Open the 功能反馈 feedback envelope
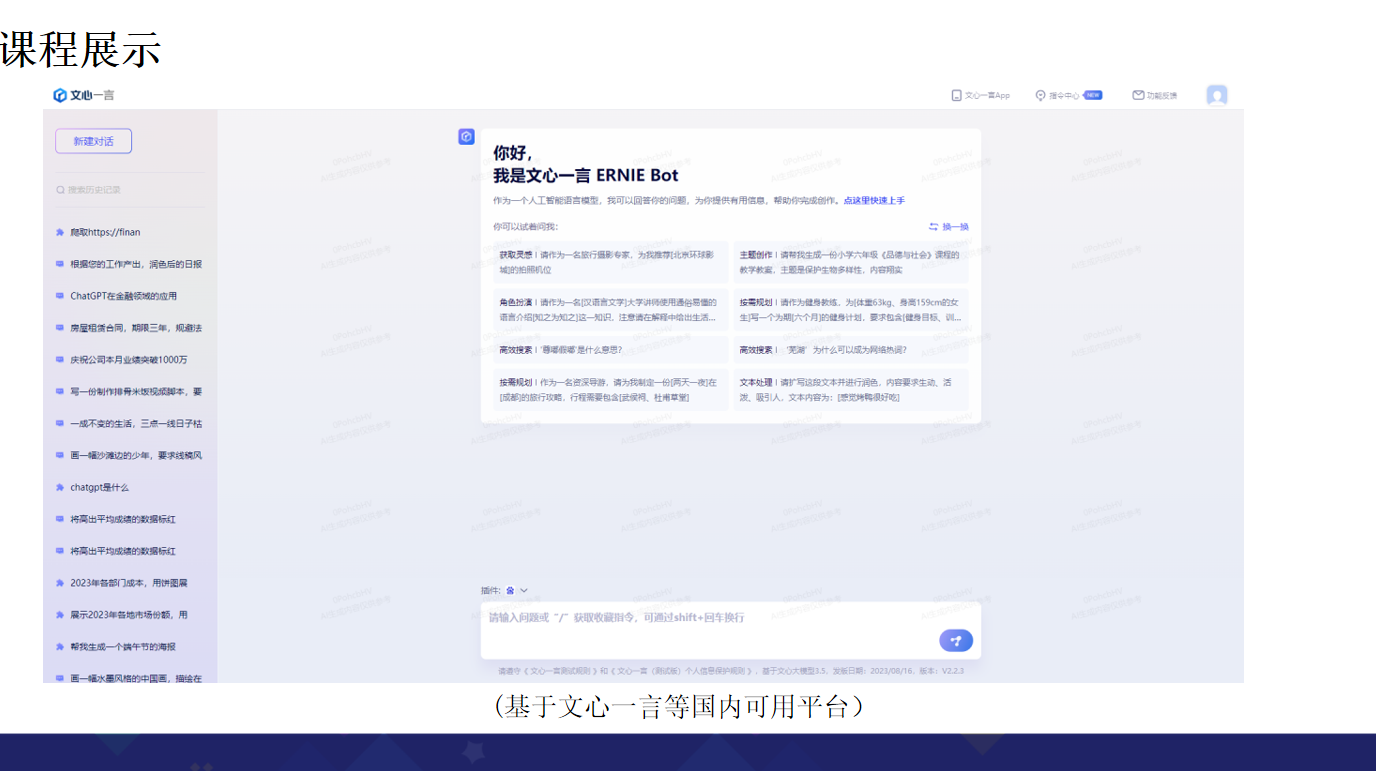This screenshot has width=1376, height=771. (1154, 95)
